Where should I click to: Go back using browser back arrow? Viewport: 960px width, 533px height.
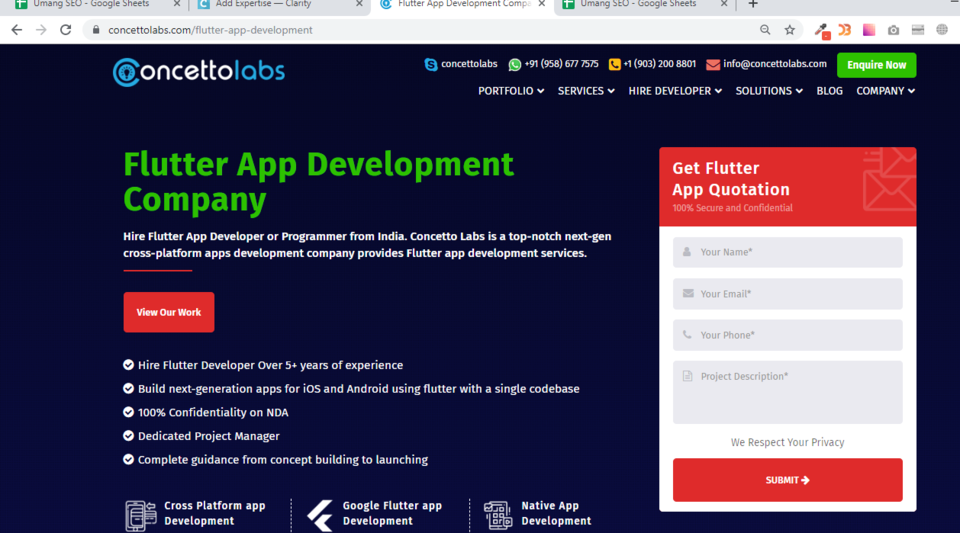click(17, 30)
